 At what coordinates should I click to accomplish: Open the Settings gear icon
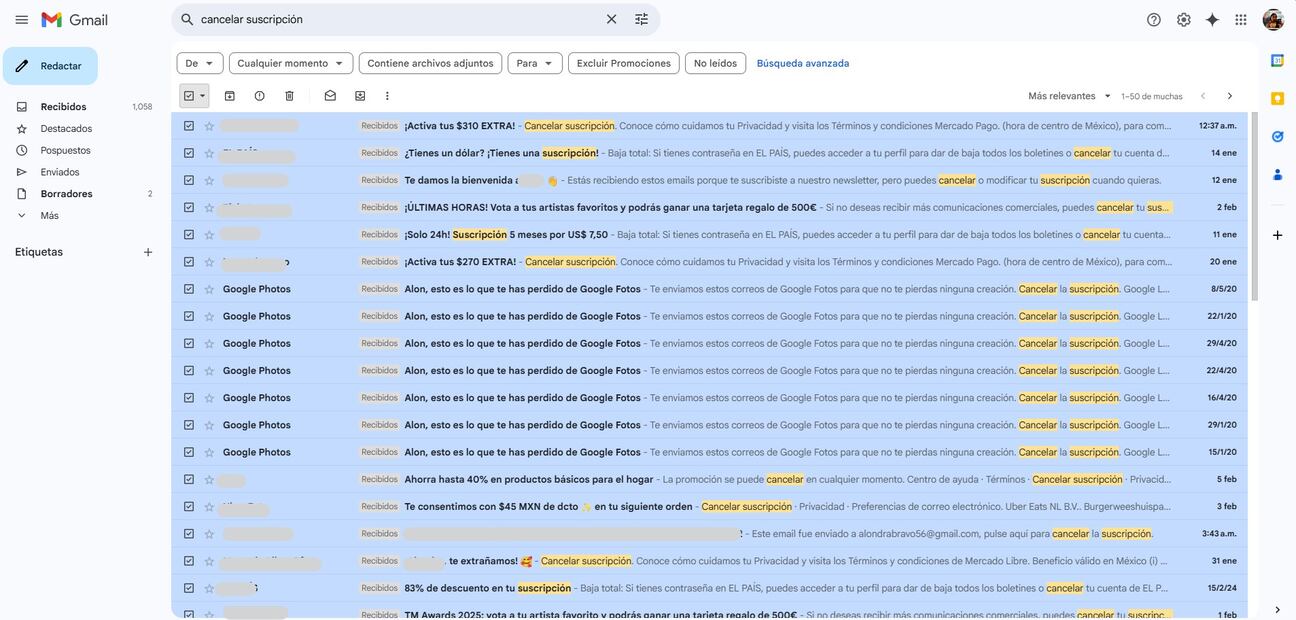tap(1184, 20)
